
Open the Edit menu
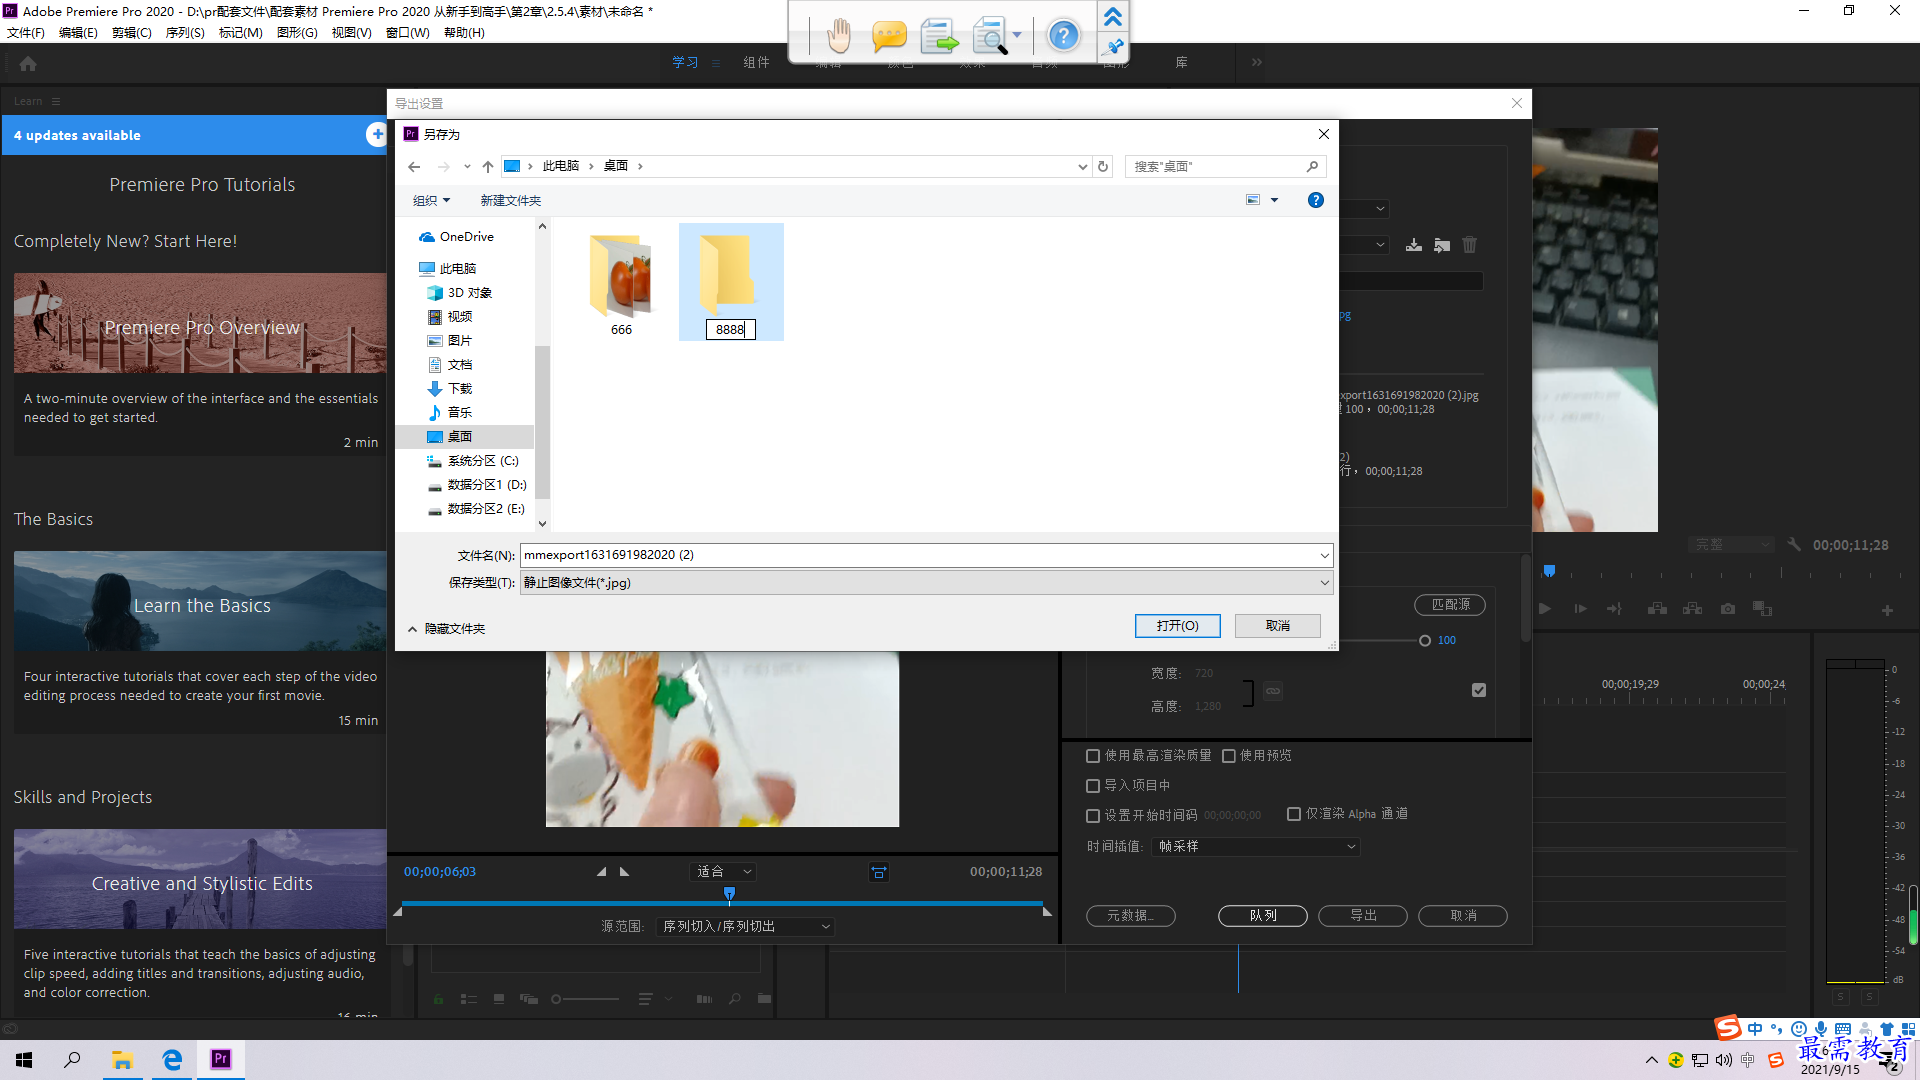pos(78,33)
